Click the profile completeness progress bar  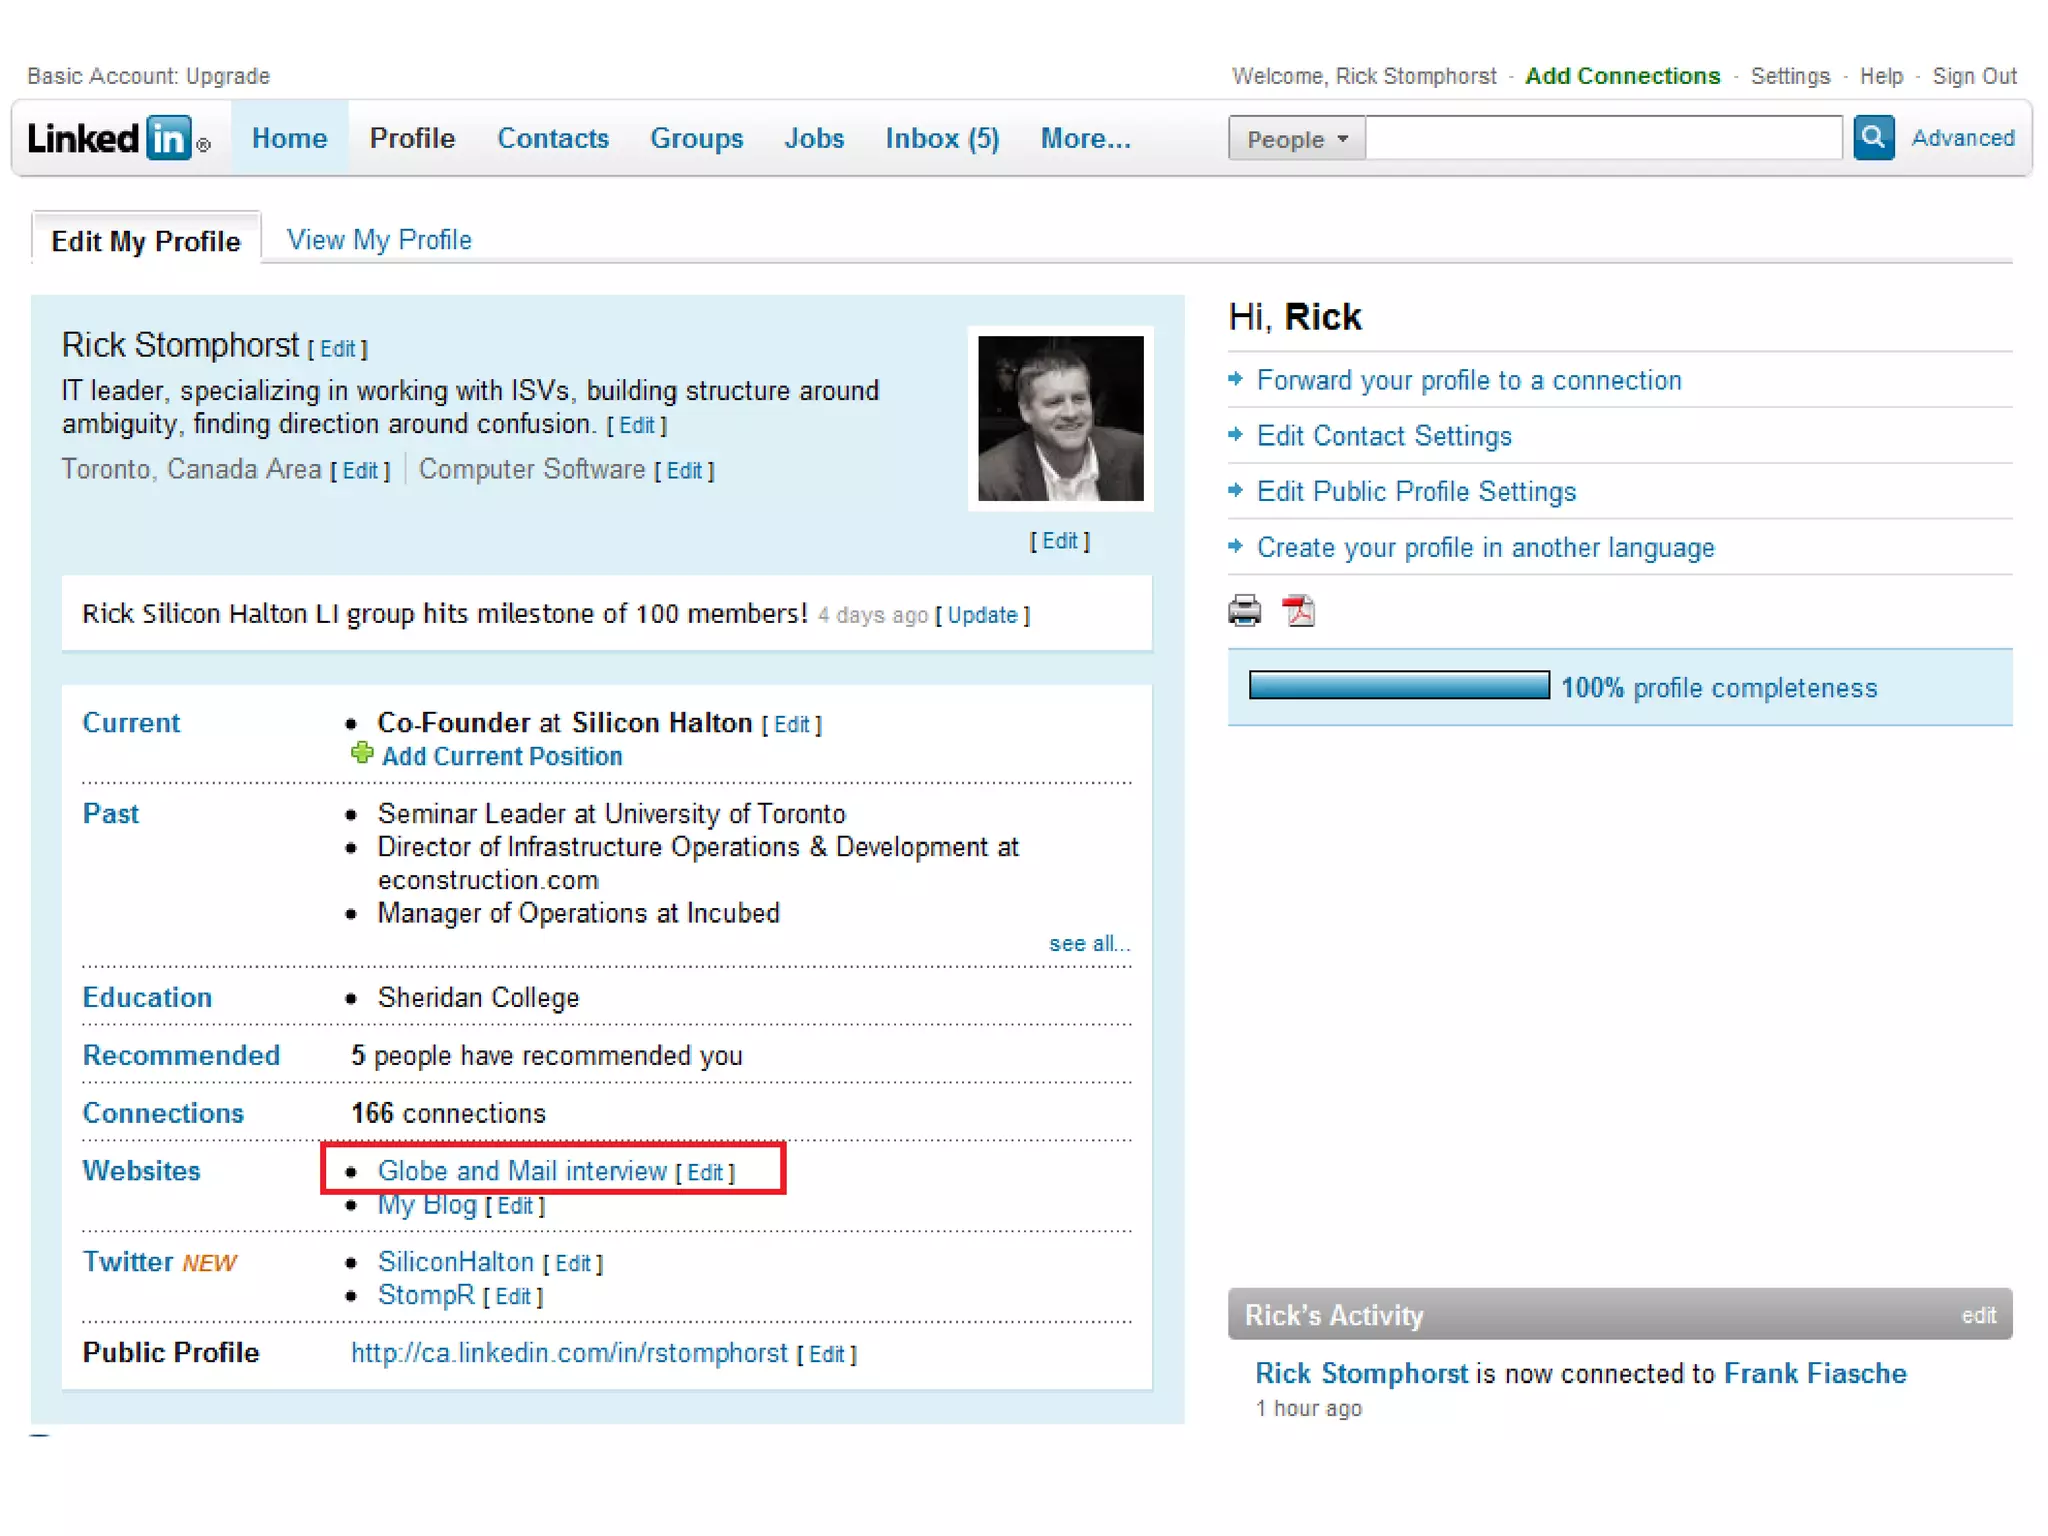click(x=1398, y=686)
